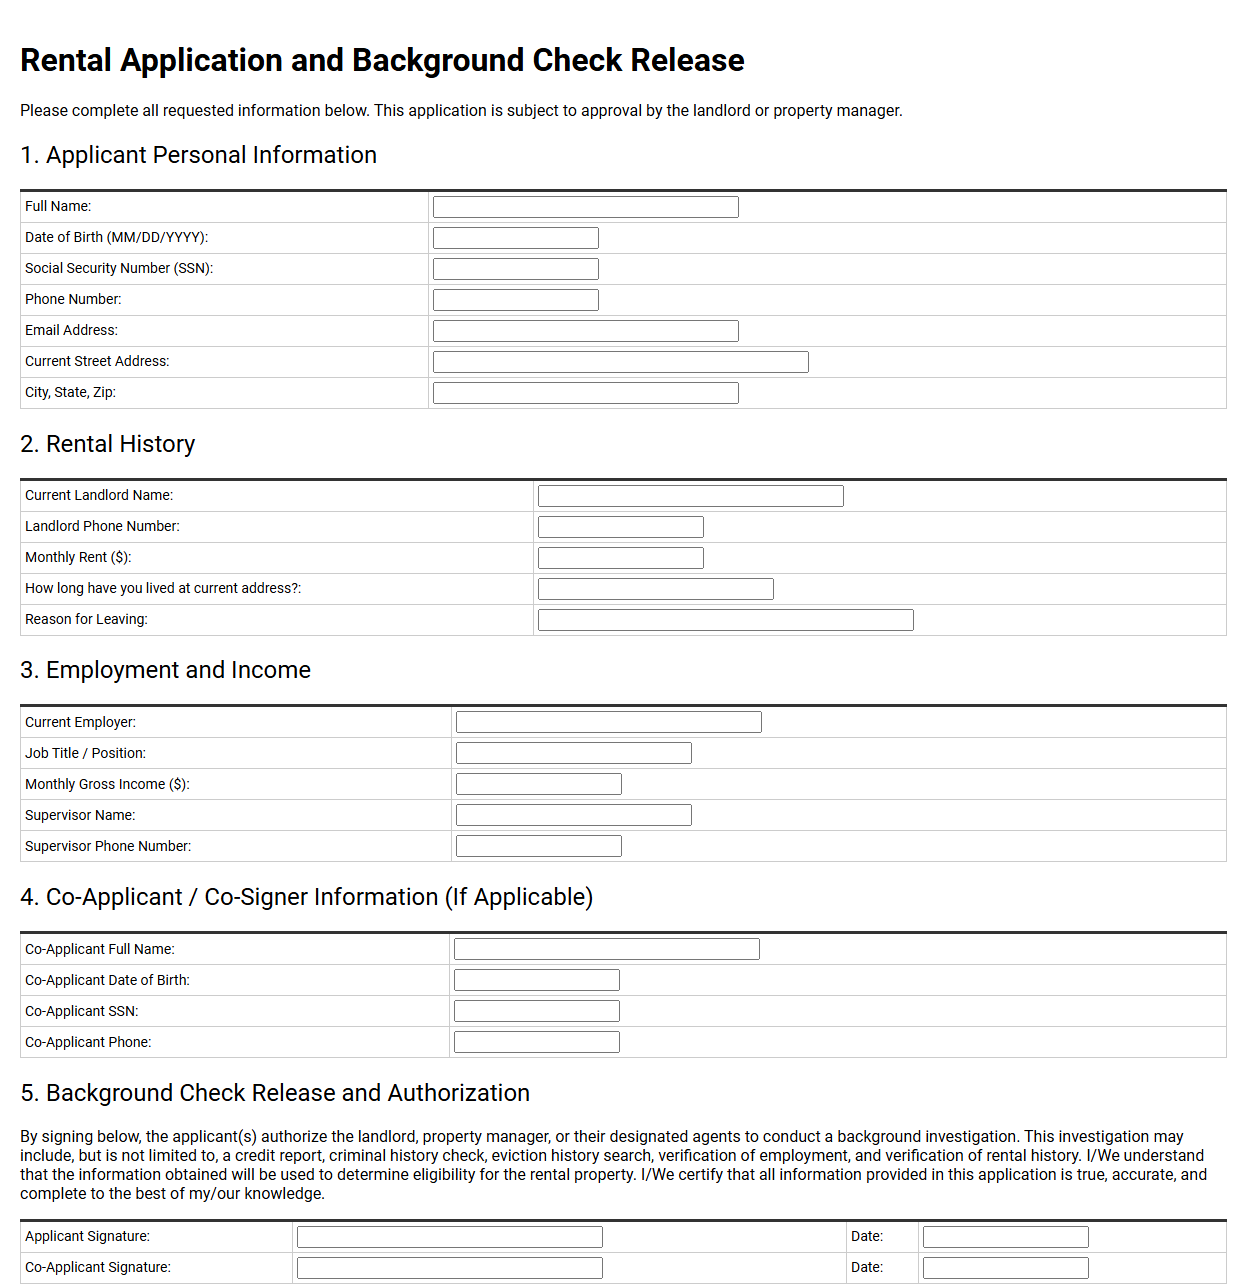Click the applicant Phone Number input
The width and height of the screenshot is (1247, 1288).
click(516, 300)
